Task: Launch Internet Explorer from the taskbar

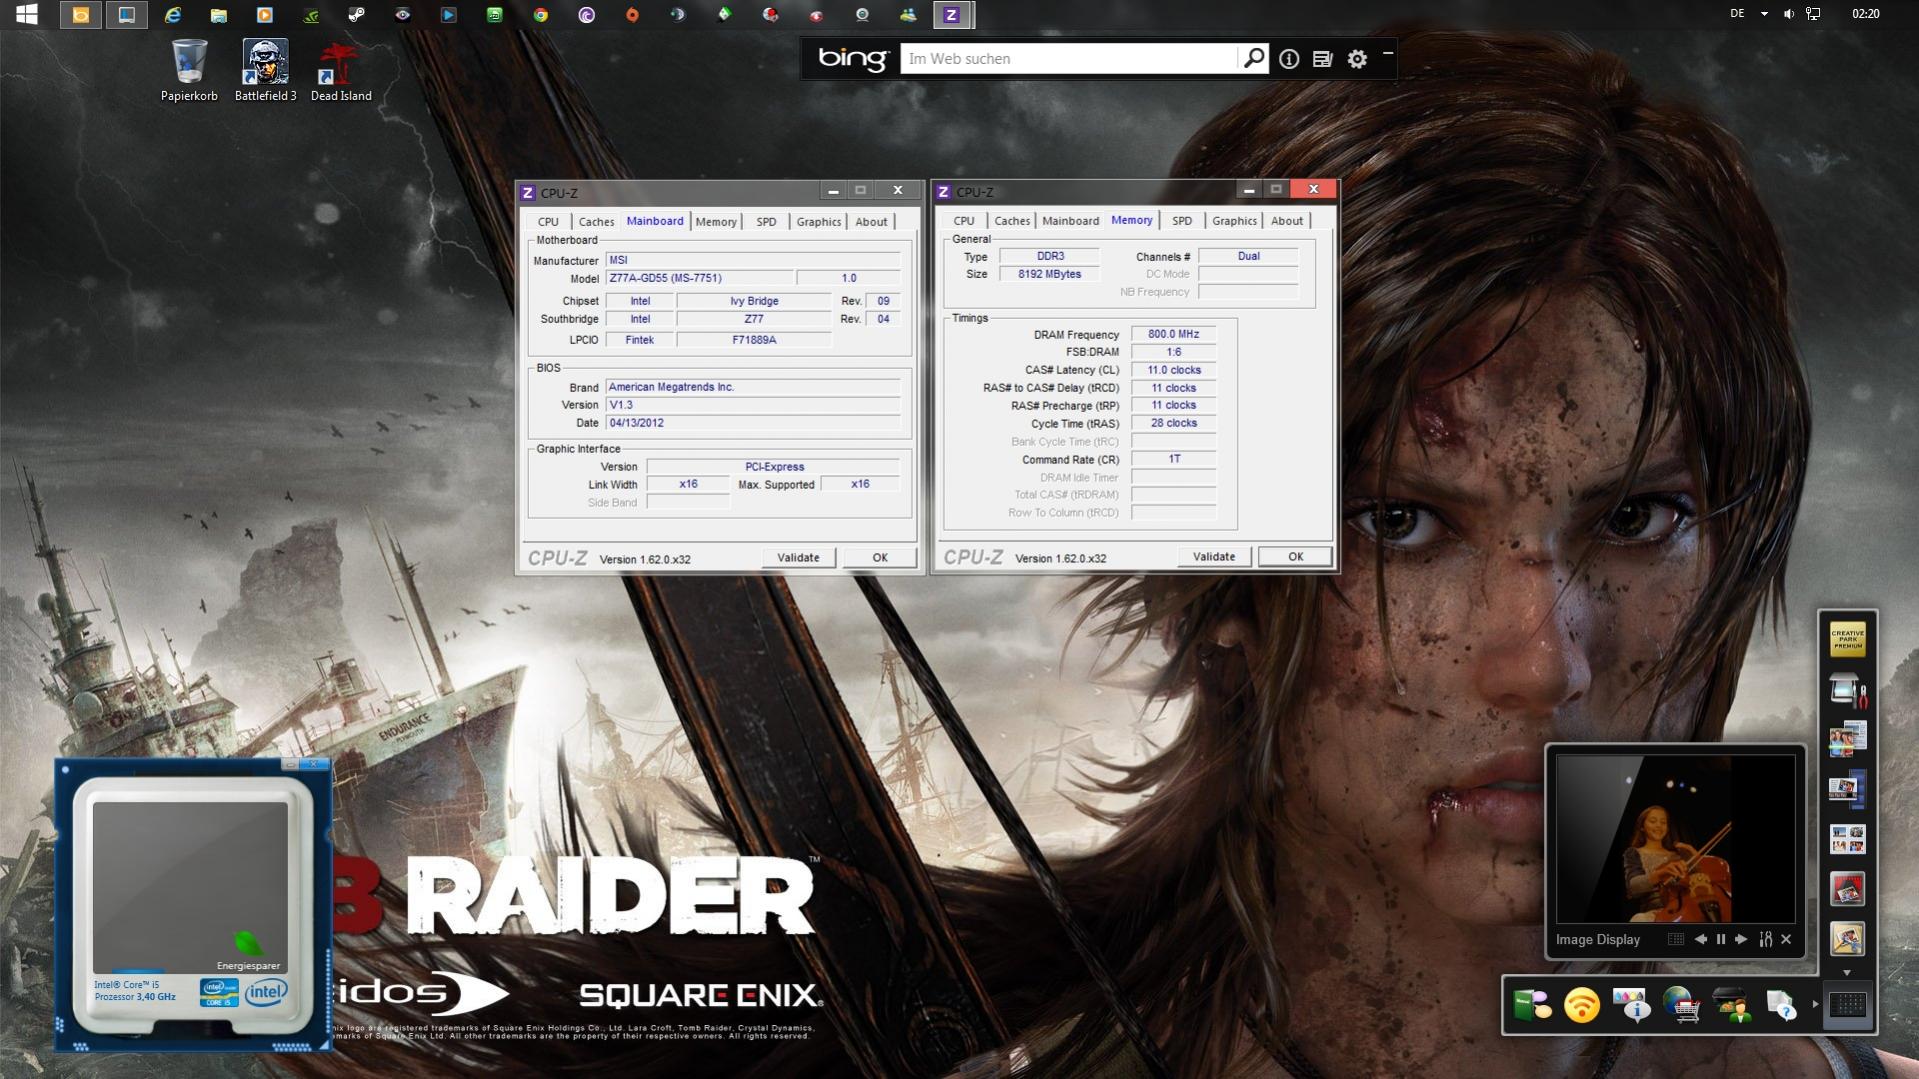Action: (x=173, y=15)
